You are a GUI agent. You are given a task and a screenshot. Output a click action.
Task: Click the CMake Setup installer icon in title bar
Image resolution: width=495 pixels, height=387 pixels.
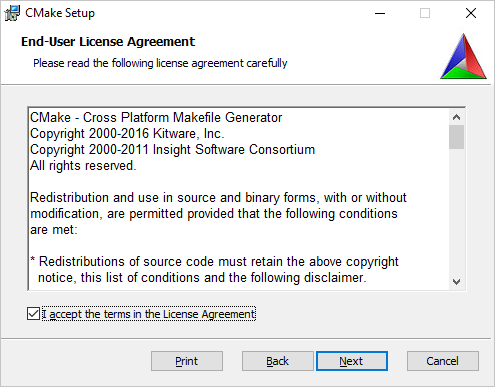tap(12, 13)
